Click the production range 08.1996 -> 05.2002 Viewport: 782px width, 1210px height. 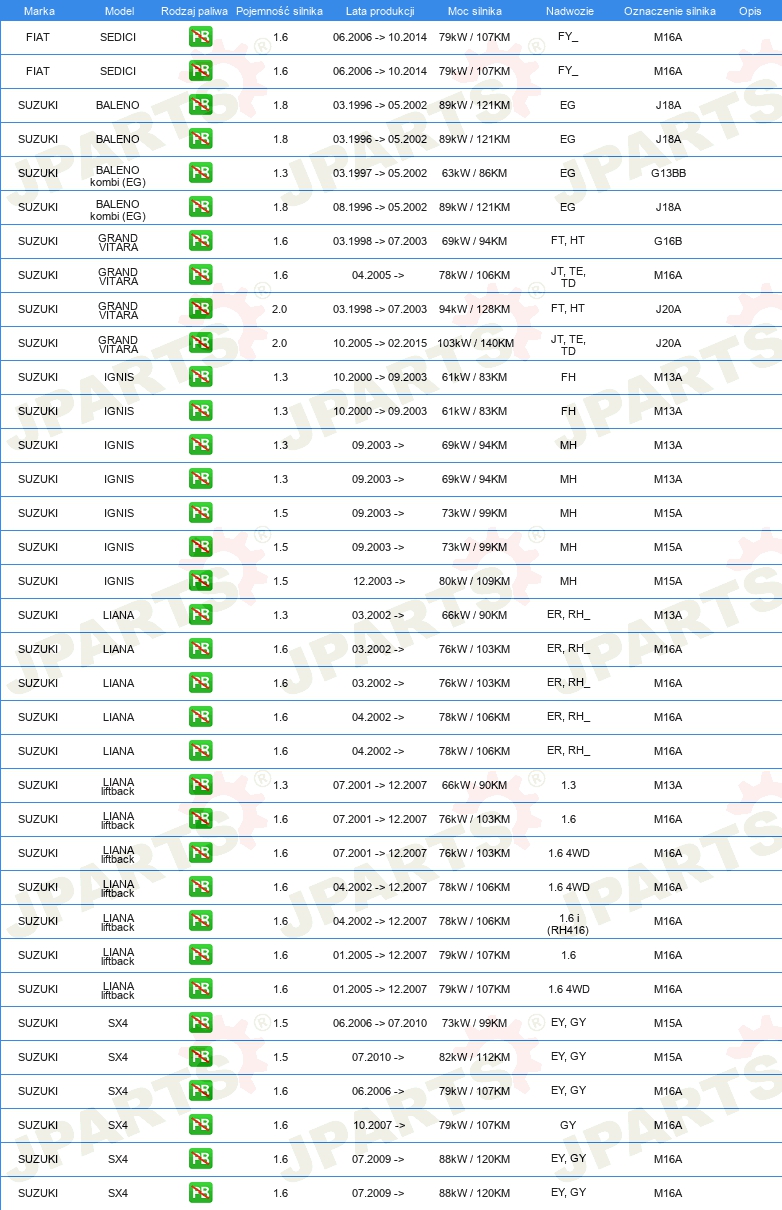click(x=380, y=207)
